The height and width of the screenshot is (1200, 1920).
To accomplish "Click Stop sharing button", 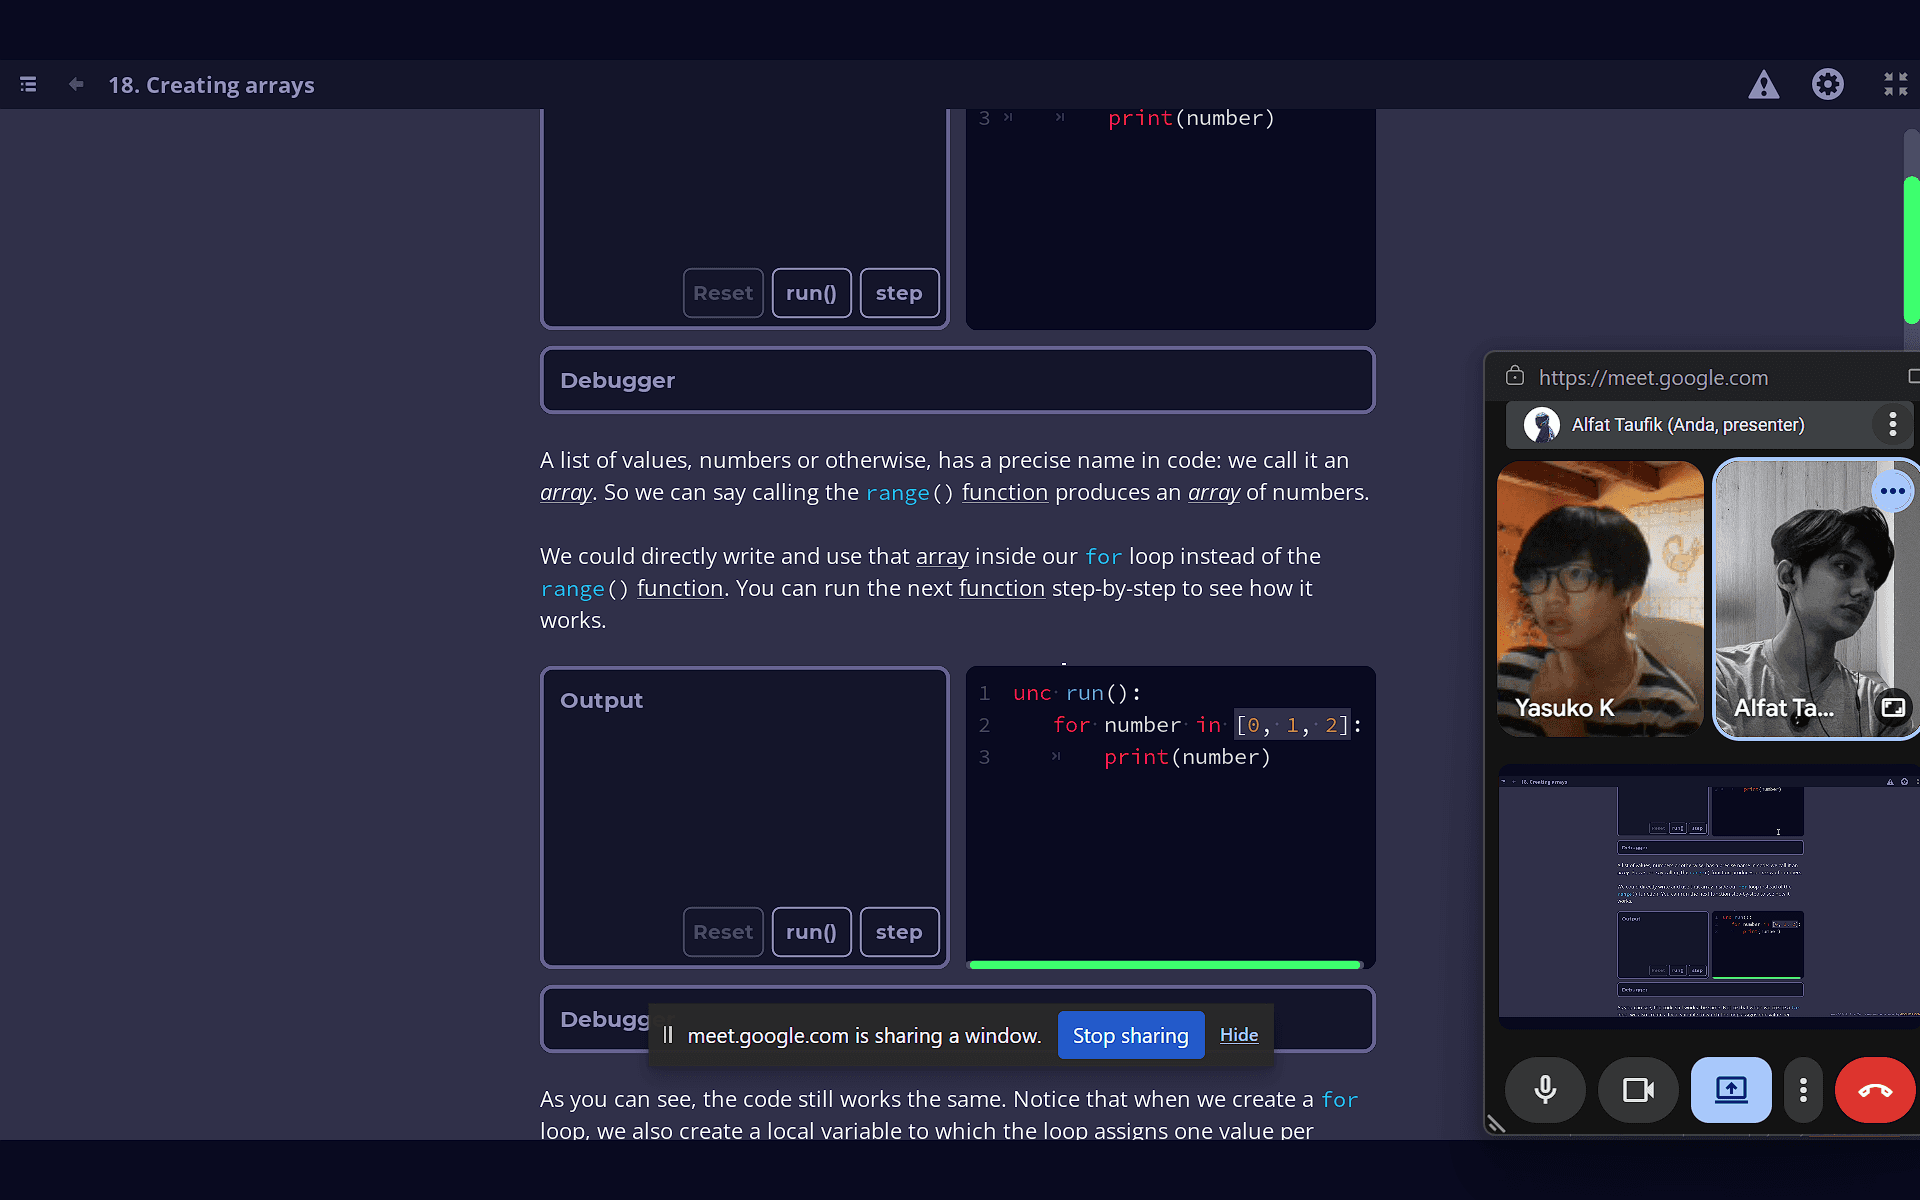I will click(1130, 1036).
